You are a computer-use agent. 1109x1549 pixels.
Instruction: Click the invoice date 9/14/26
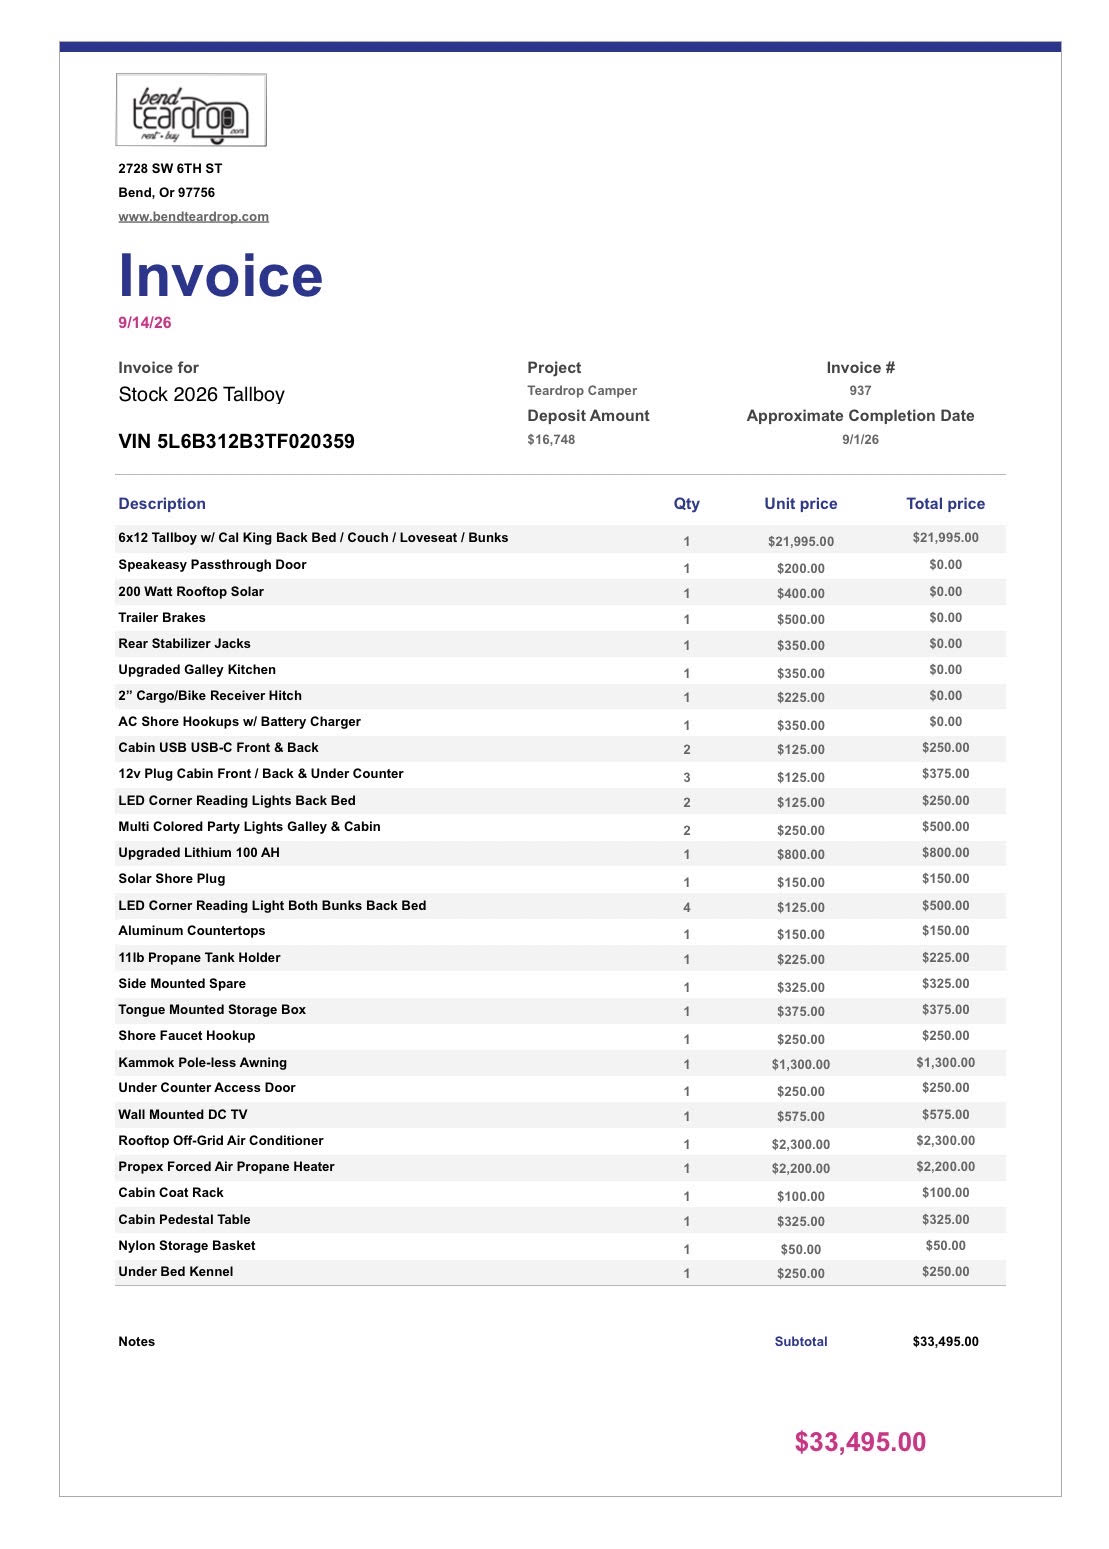pos(145,322)
